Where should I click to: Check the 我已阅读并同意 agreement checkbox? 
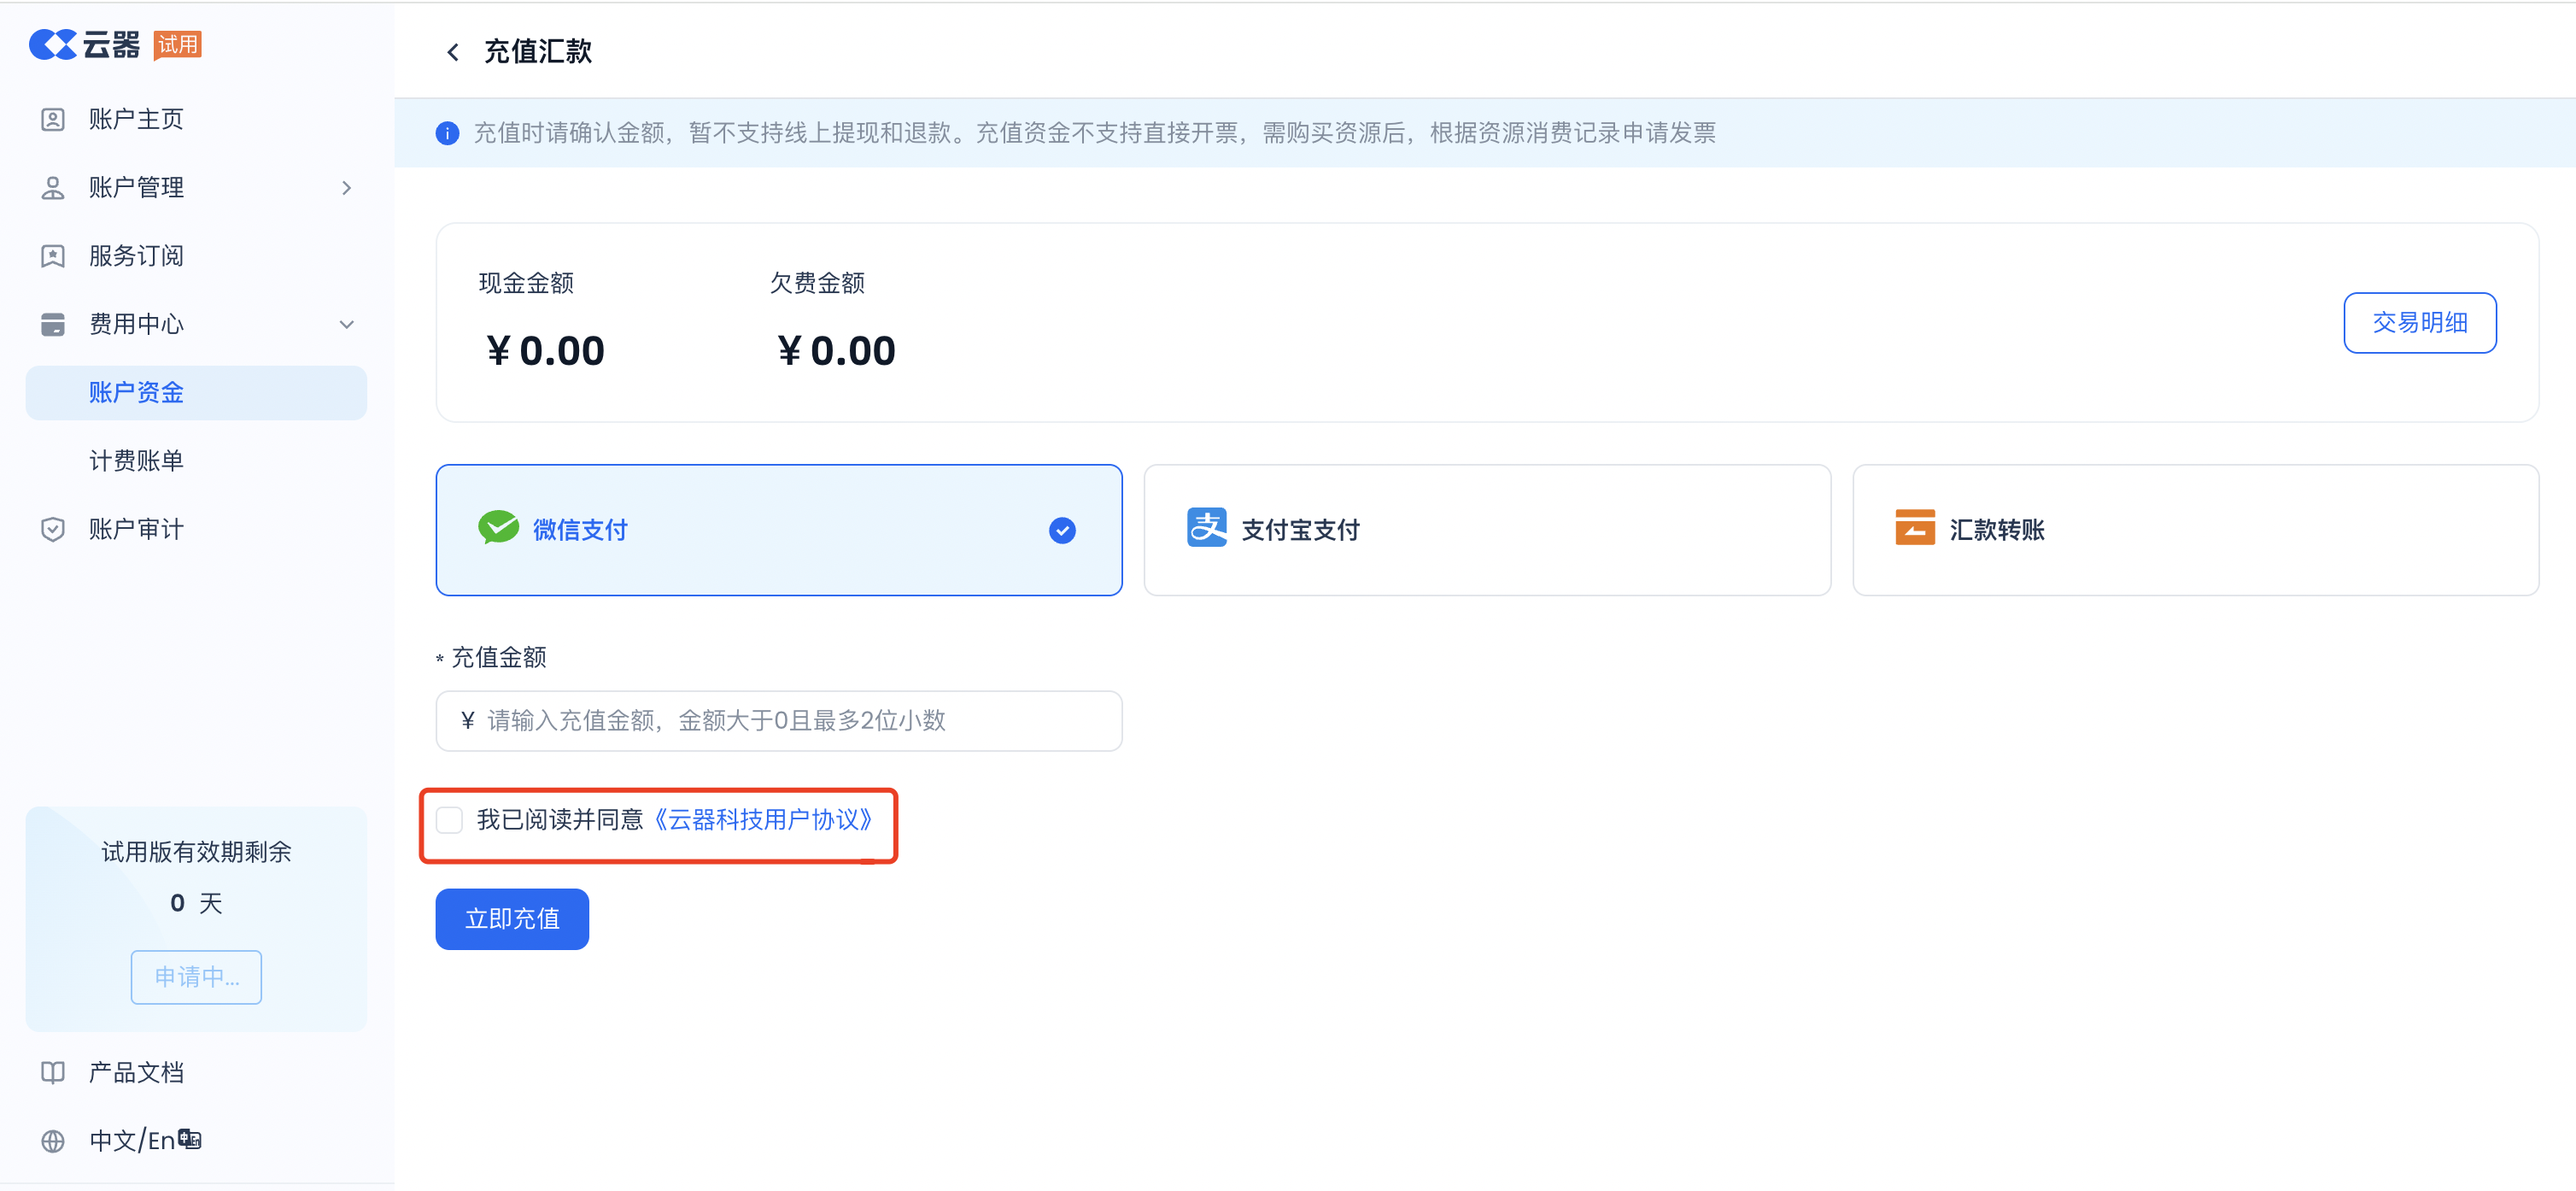click(x=450, y=820)
